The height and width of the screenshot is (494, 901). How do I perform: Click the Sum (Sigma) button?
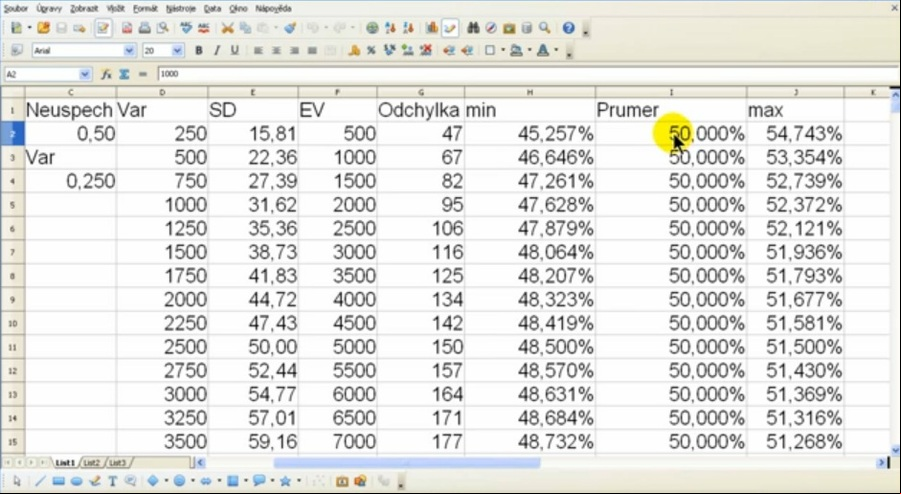tap(124, 74)
